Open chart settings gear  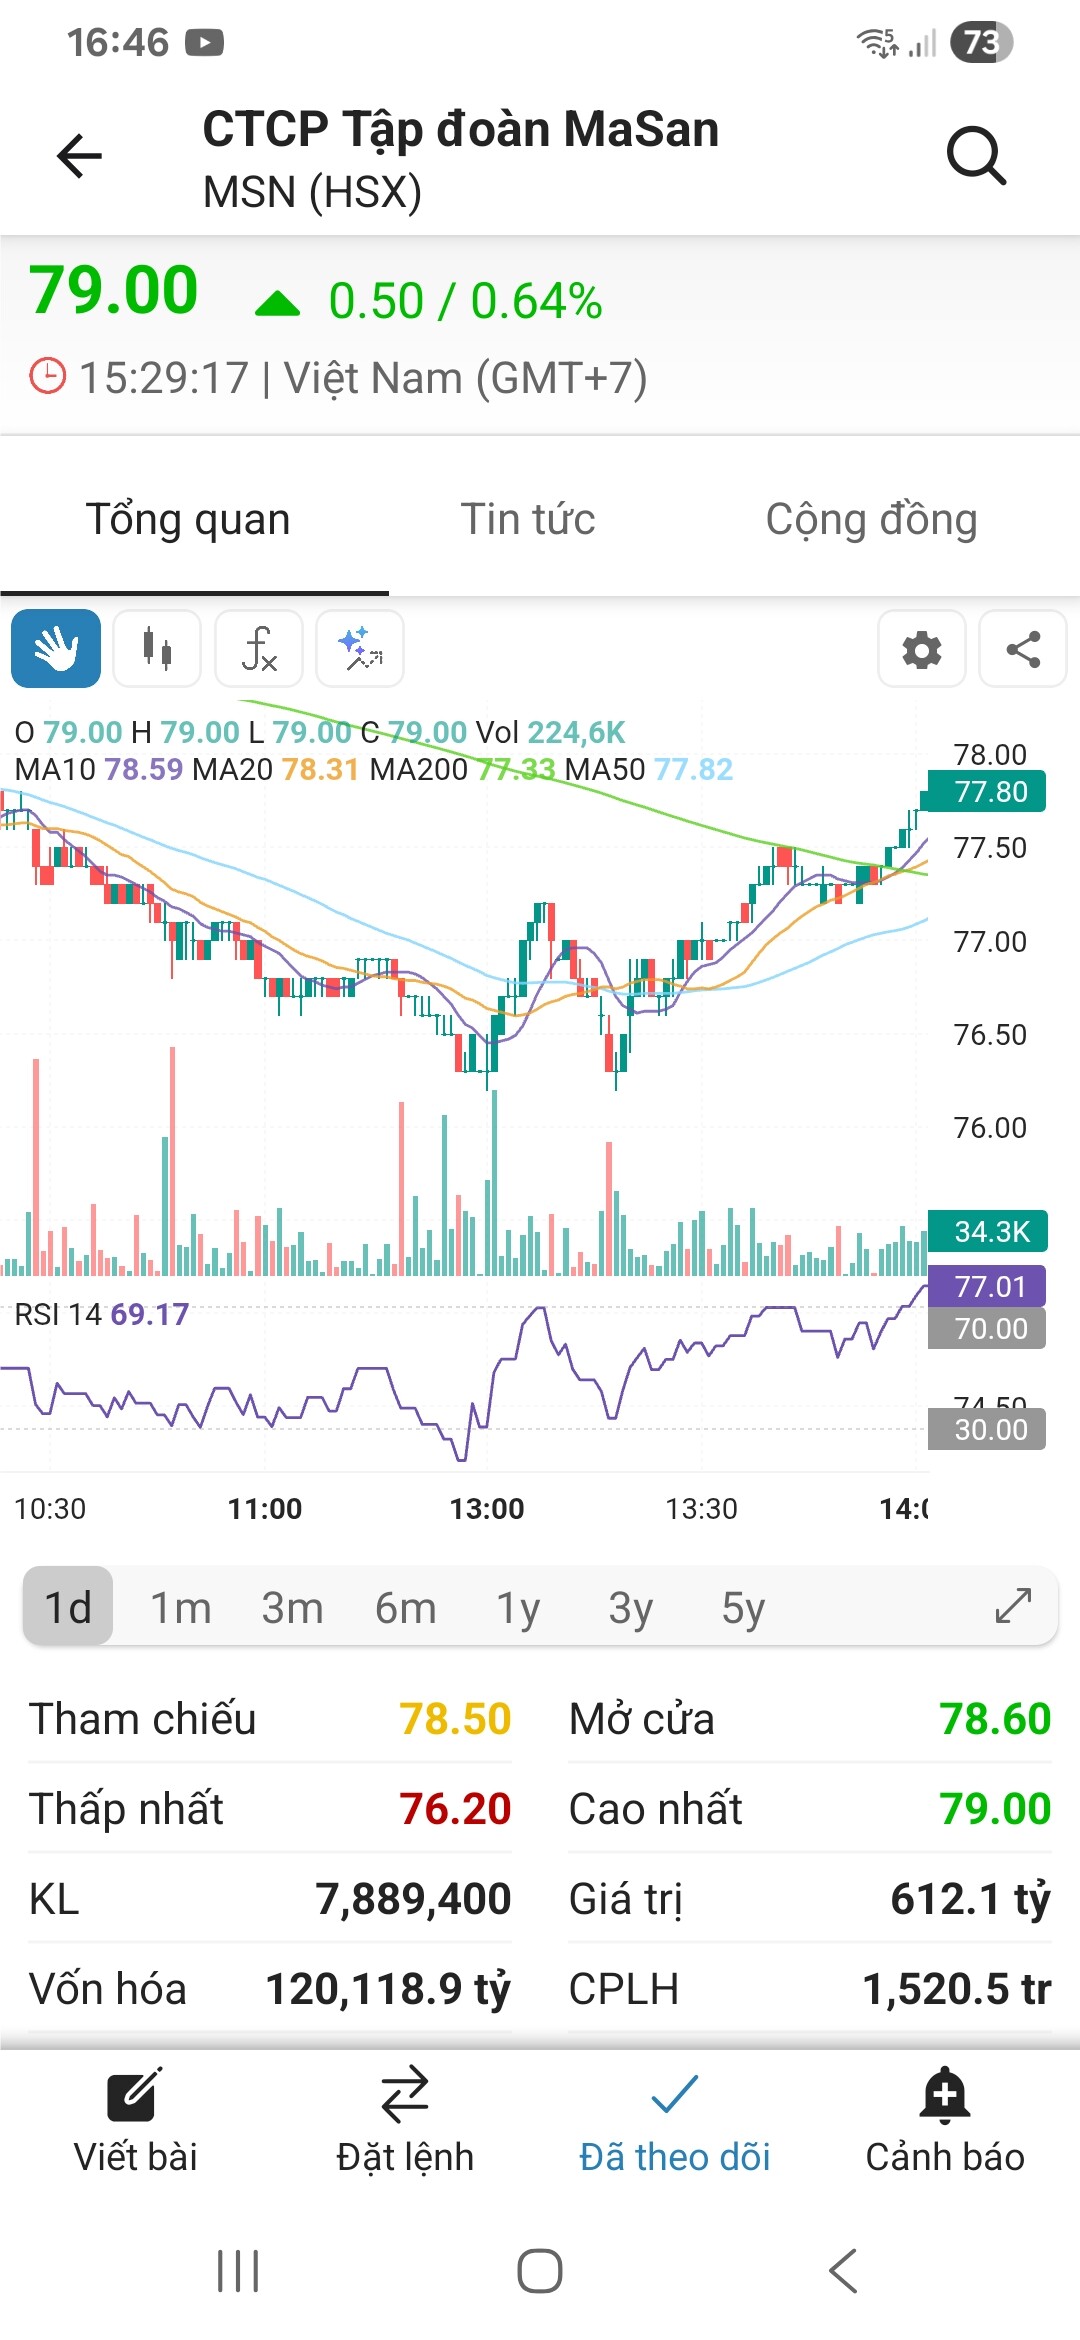(921, 649)
